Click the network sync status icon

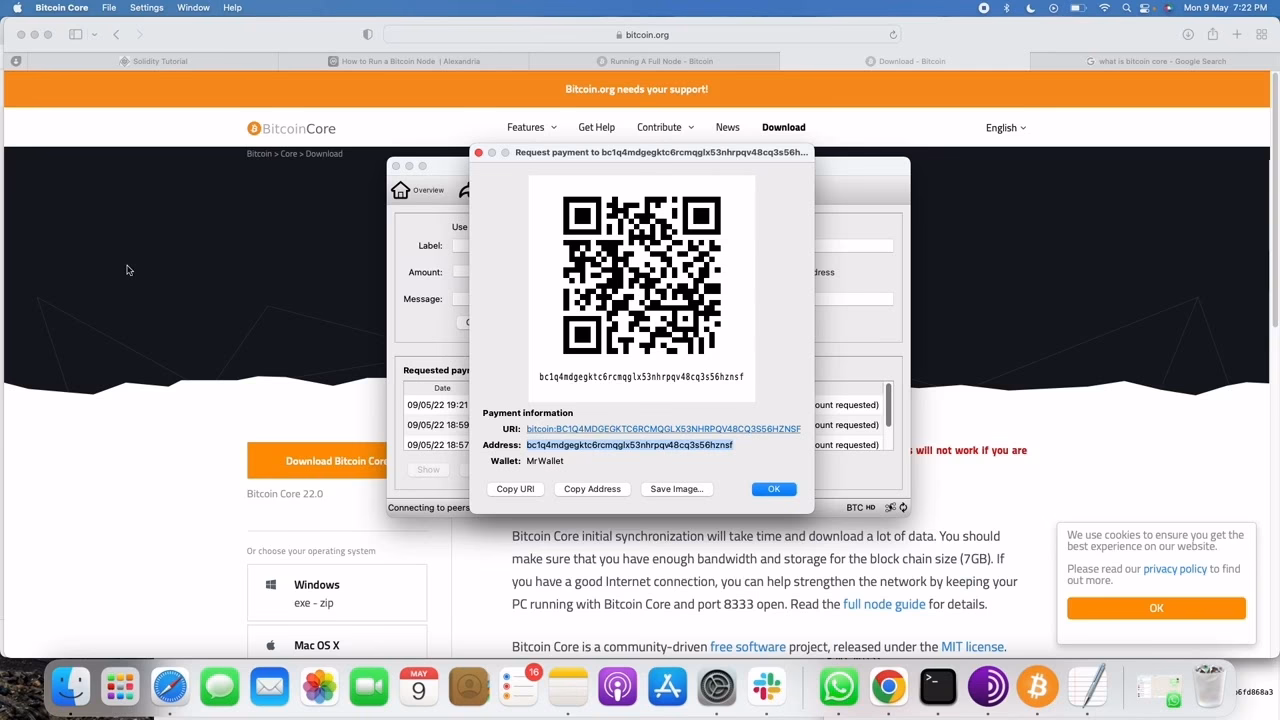pyautogui.click(x=903, y=508)
